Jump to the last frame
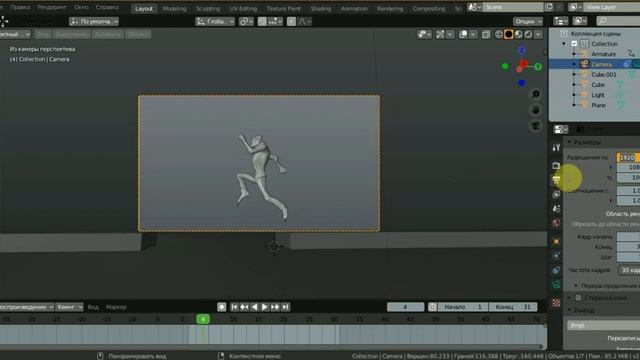 click(x=285, y=307)
